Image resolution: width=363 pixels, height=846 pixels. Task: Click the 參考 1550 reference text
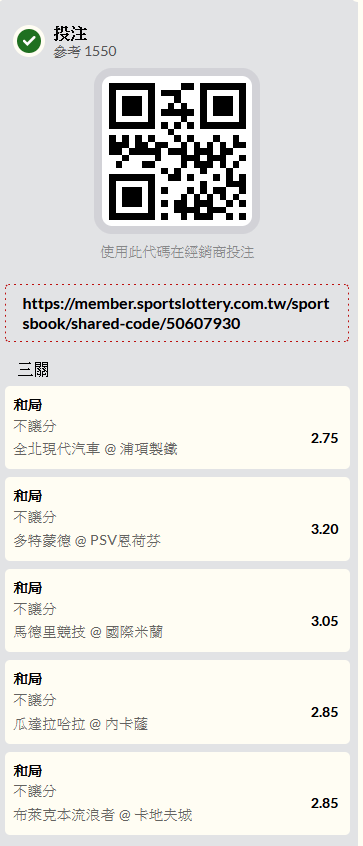coord(85,52)
